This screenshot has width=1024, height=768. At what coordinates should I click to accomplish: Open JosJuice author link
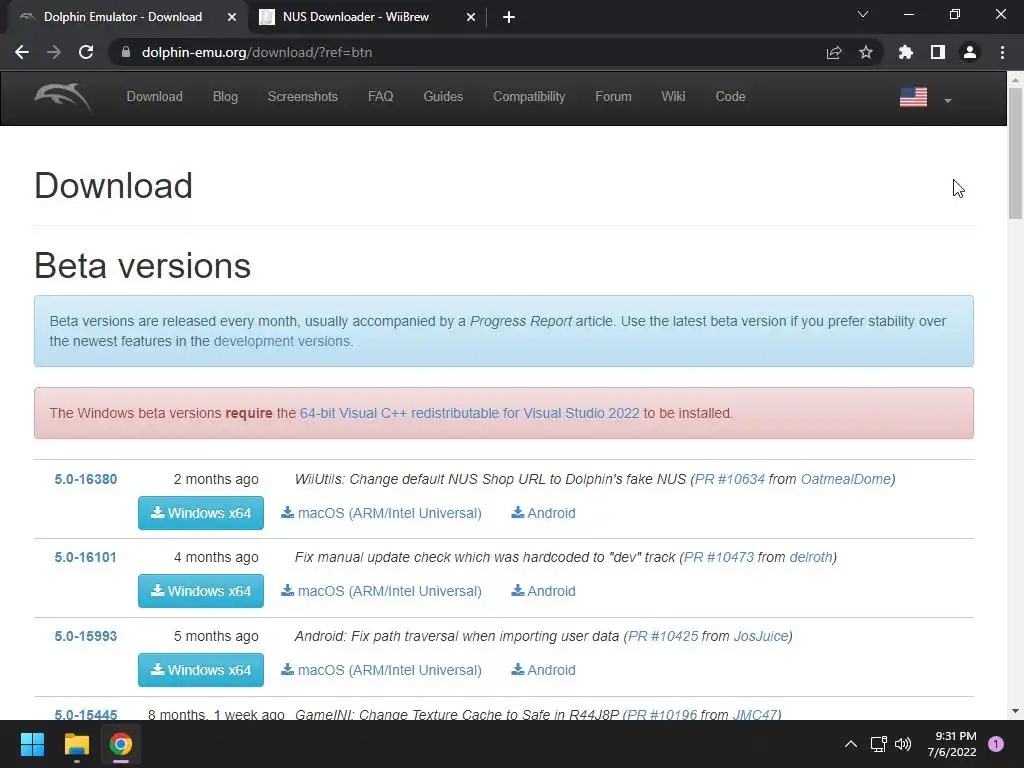click(761, 636)
